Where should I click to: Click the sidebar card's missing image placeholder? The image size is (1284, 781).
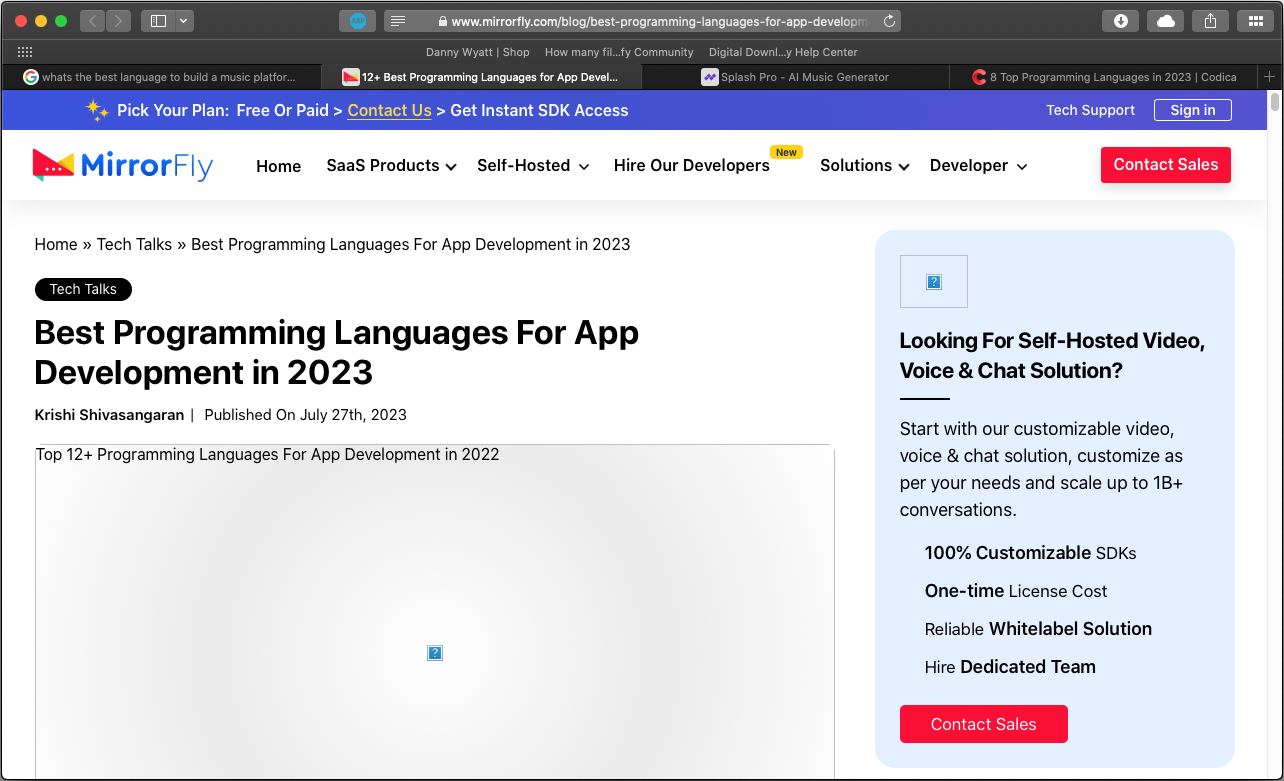[x=934, y=282]
